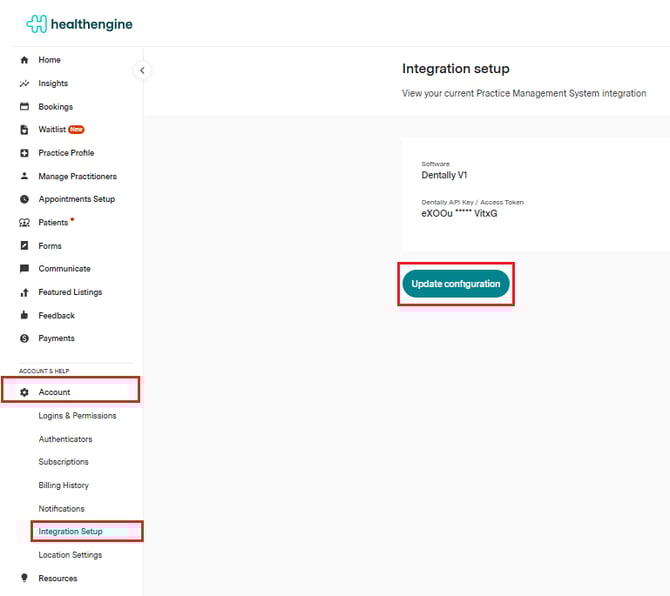Image resolution: width=670 pixels, height=596 pixels.
Task: Click the Healthengine logo
Action: (79, 24)
